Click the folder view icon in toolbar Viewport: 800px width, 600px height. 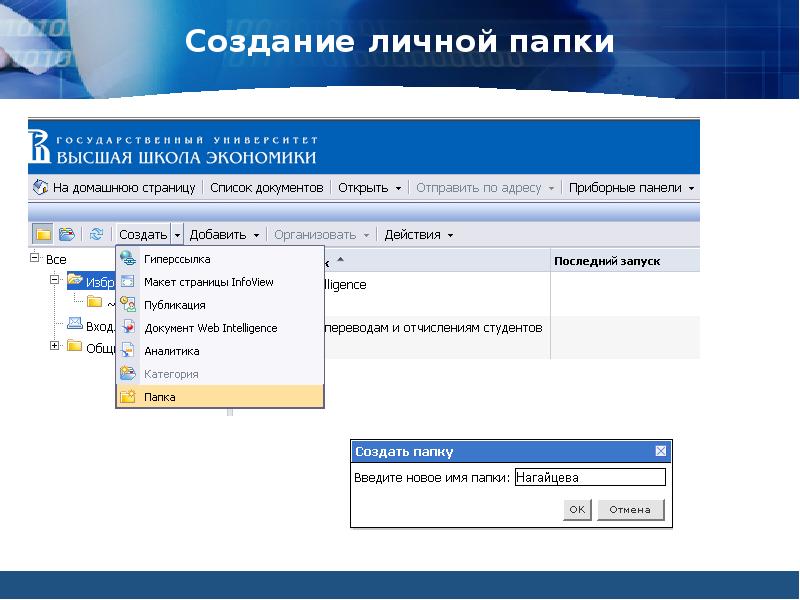(43, 234)
